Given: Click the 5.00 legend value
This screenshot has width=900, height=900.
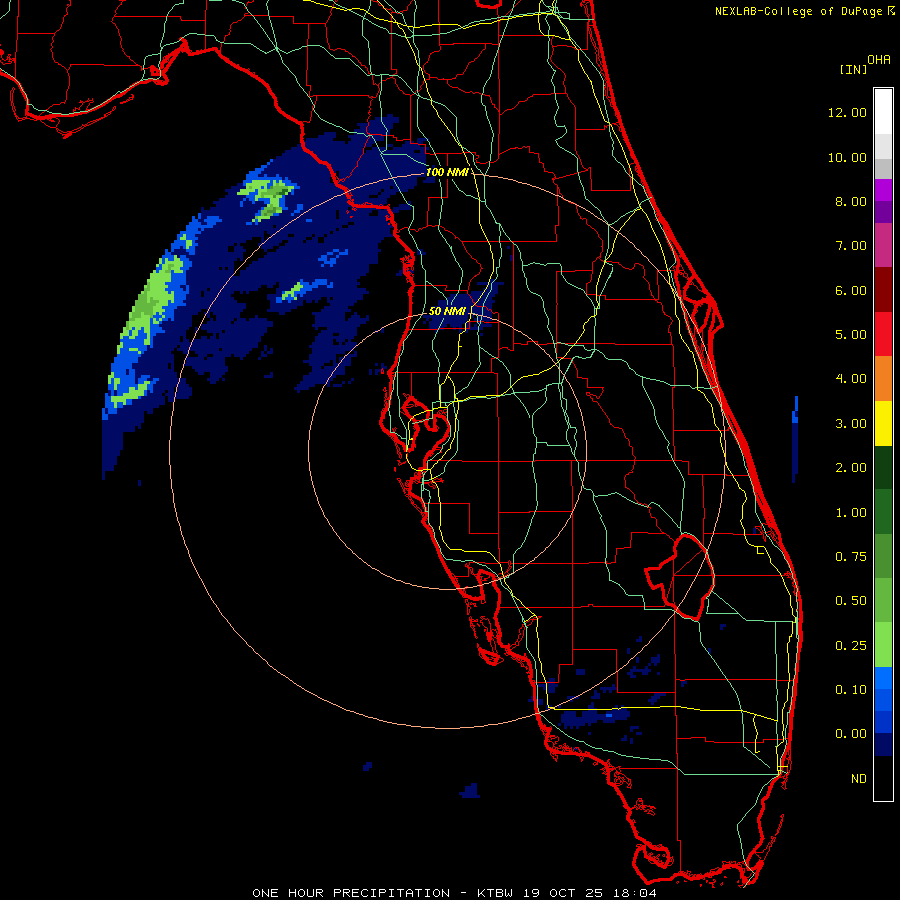Looking at the screenshot, I should (x=851, y=335).
